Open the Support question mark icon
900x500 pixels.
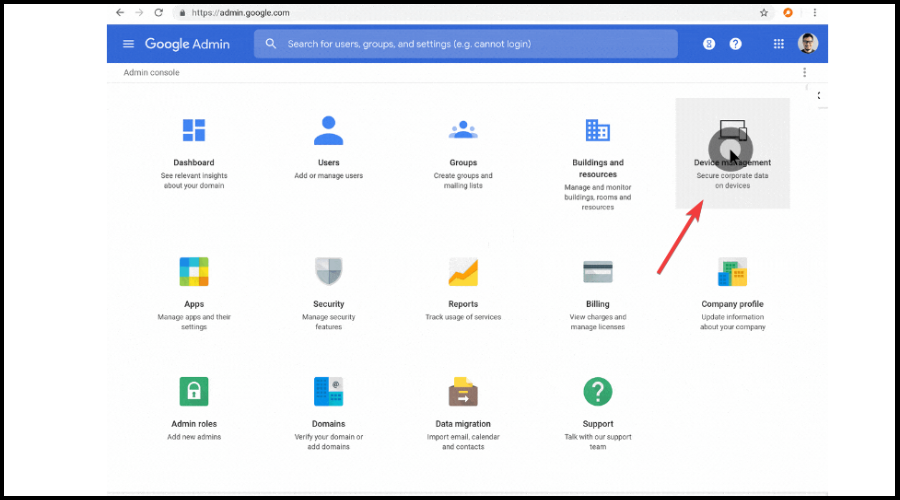tap(598, 392)
